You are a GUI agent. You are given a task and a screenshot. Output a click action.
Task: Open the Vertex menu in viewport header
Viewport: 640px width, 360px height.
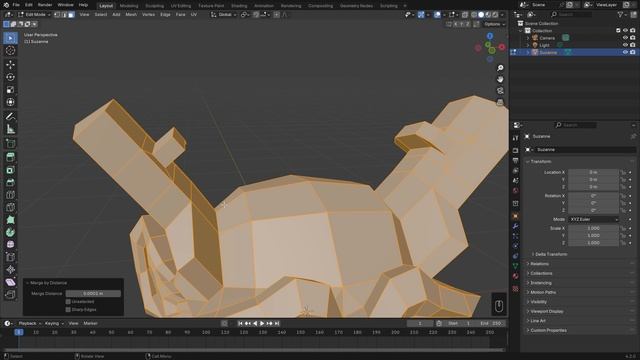click(x=148, y=15)
